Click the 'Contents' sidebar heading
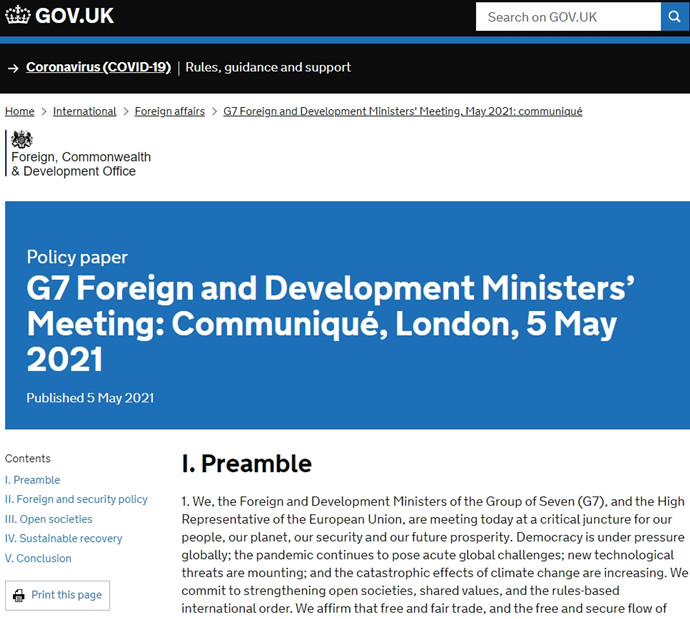The image size is (690, 619). [x=28, y=458]
